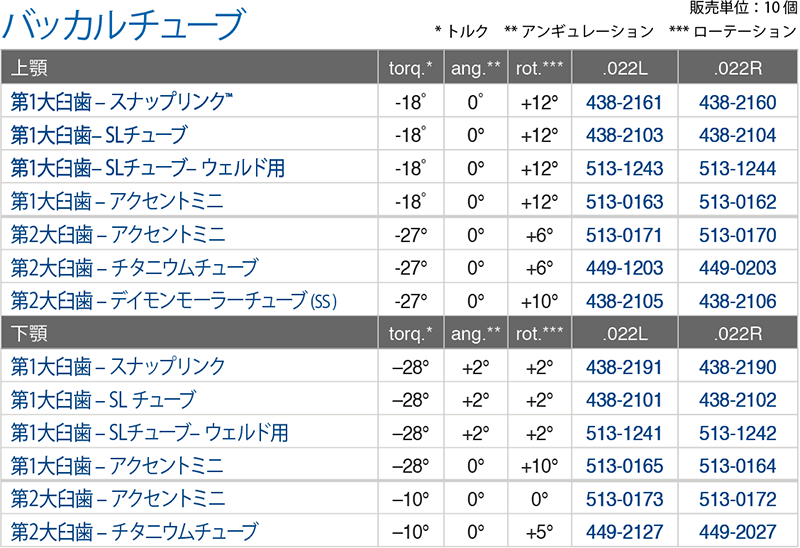Click the torq.* header in 下顎 section

410,334
